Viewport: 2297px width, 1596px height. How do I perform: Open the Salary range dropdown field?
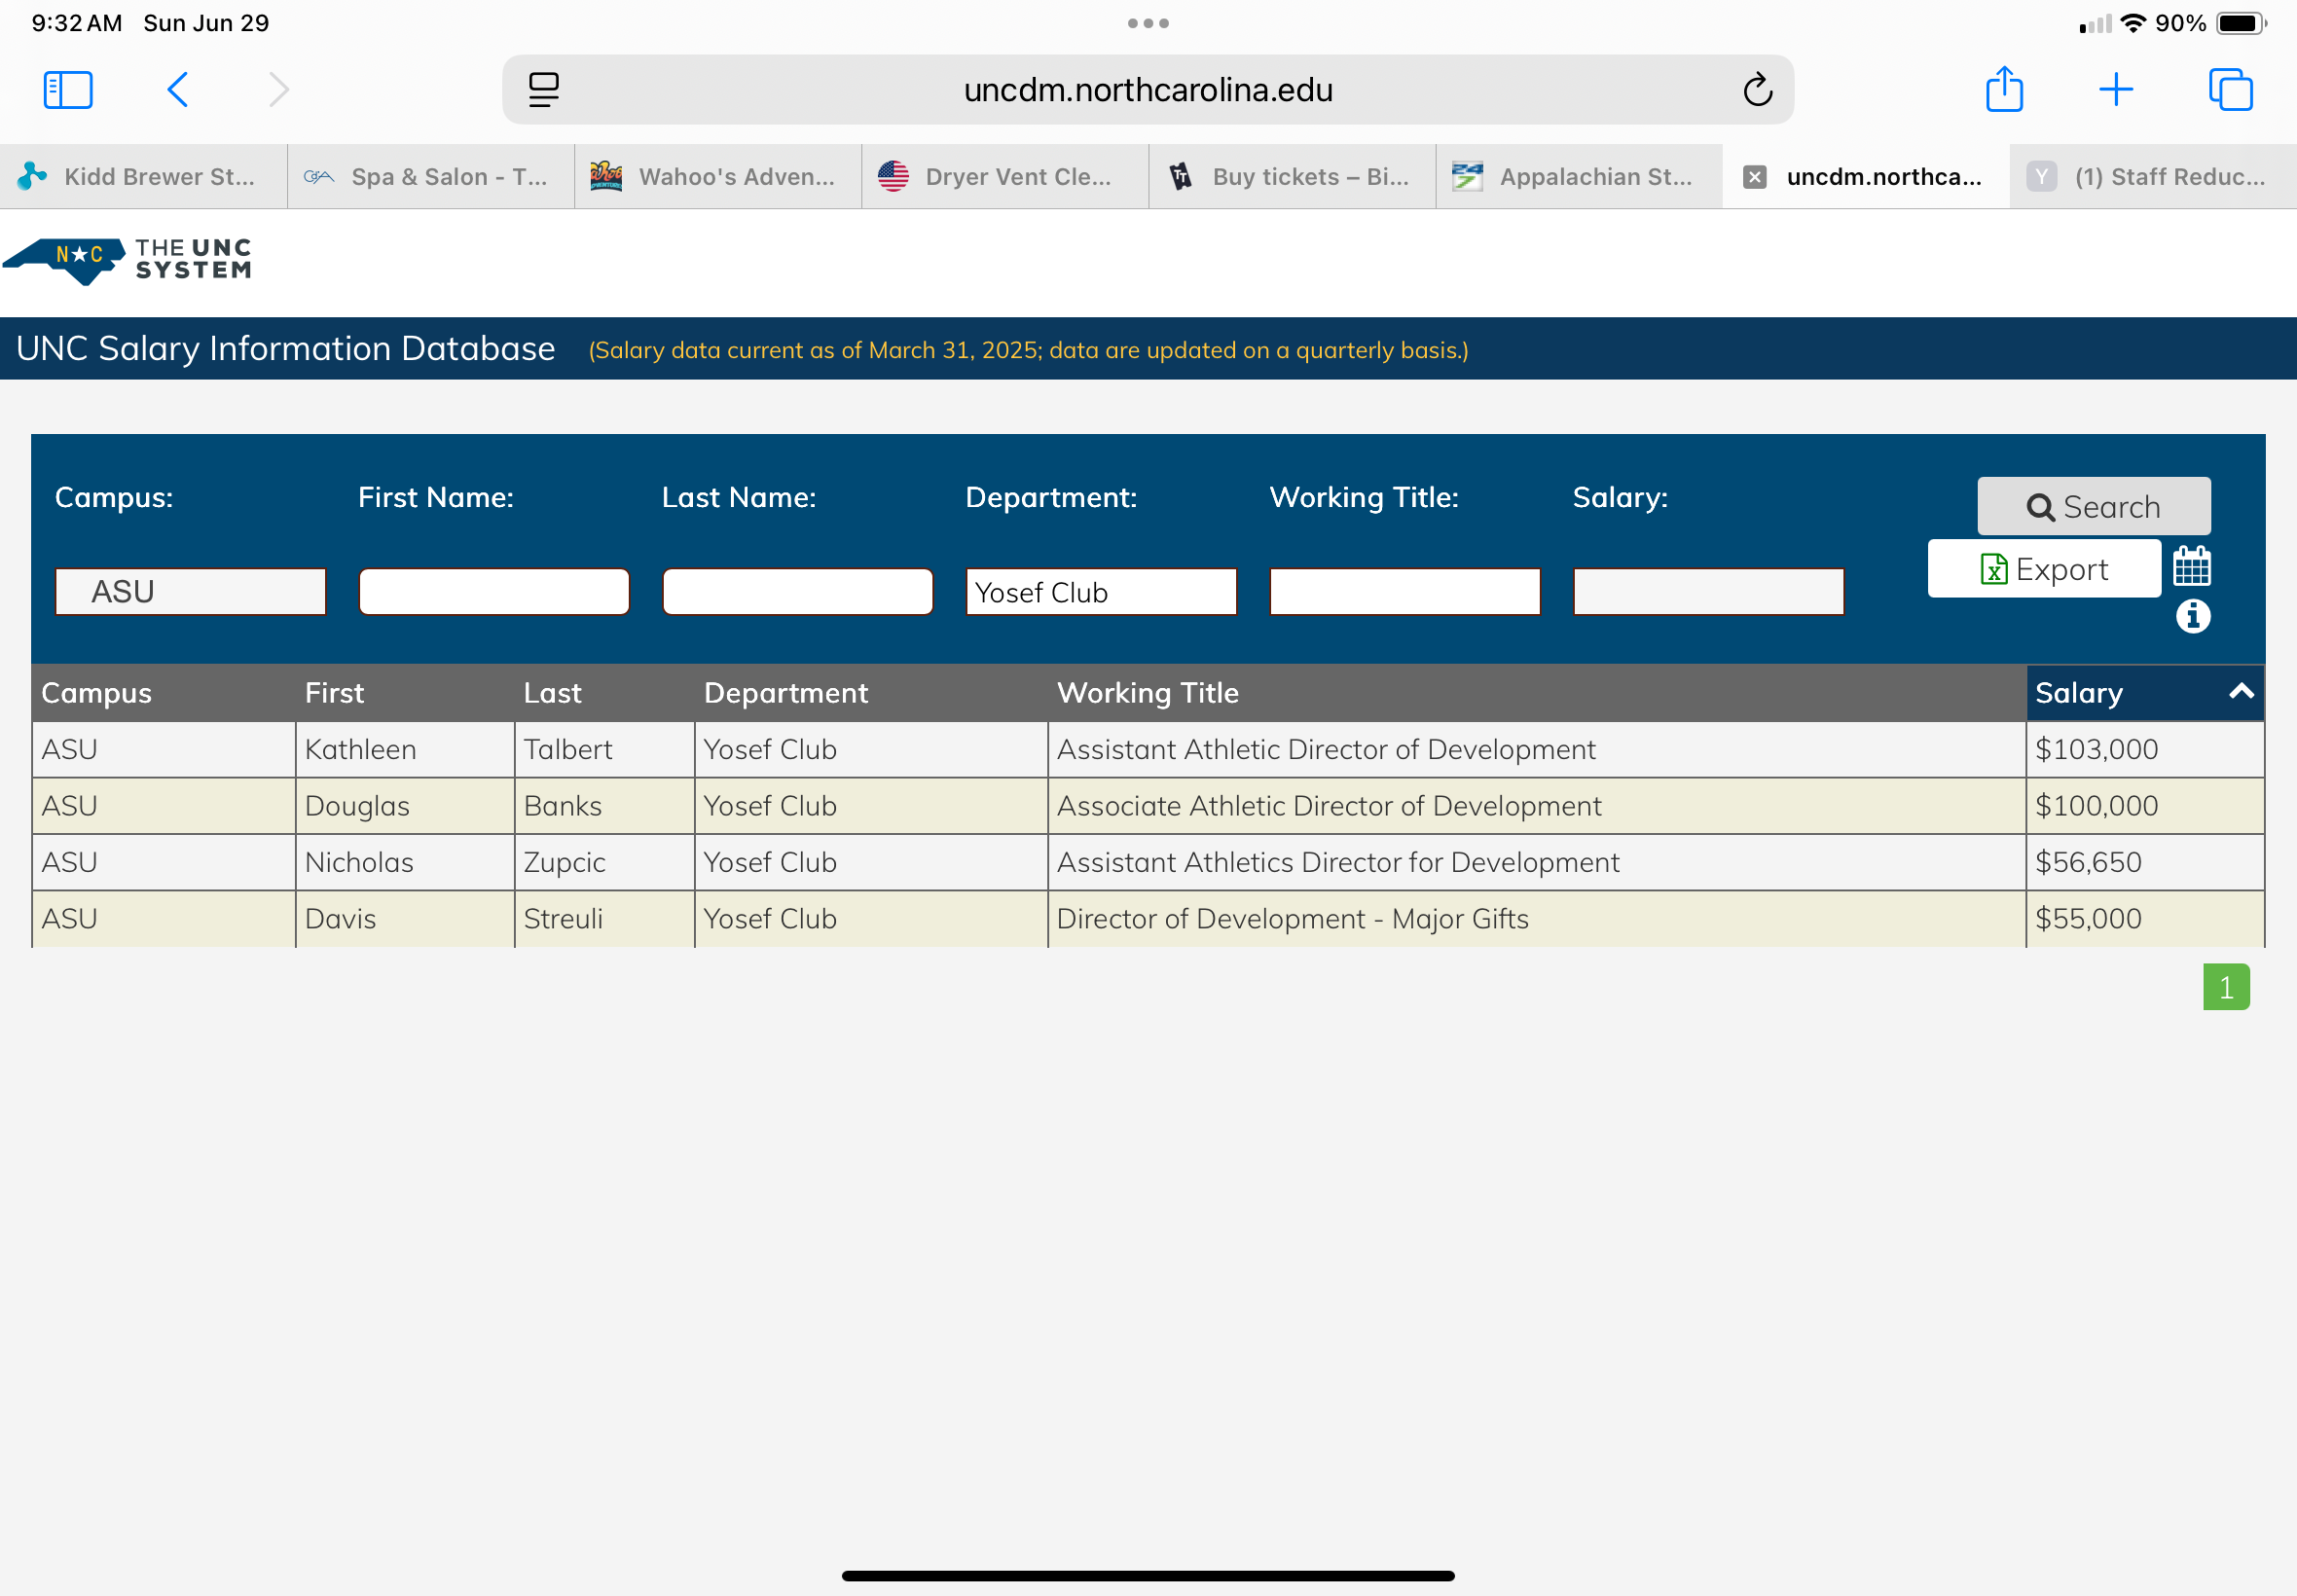point(1707,592)
